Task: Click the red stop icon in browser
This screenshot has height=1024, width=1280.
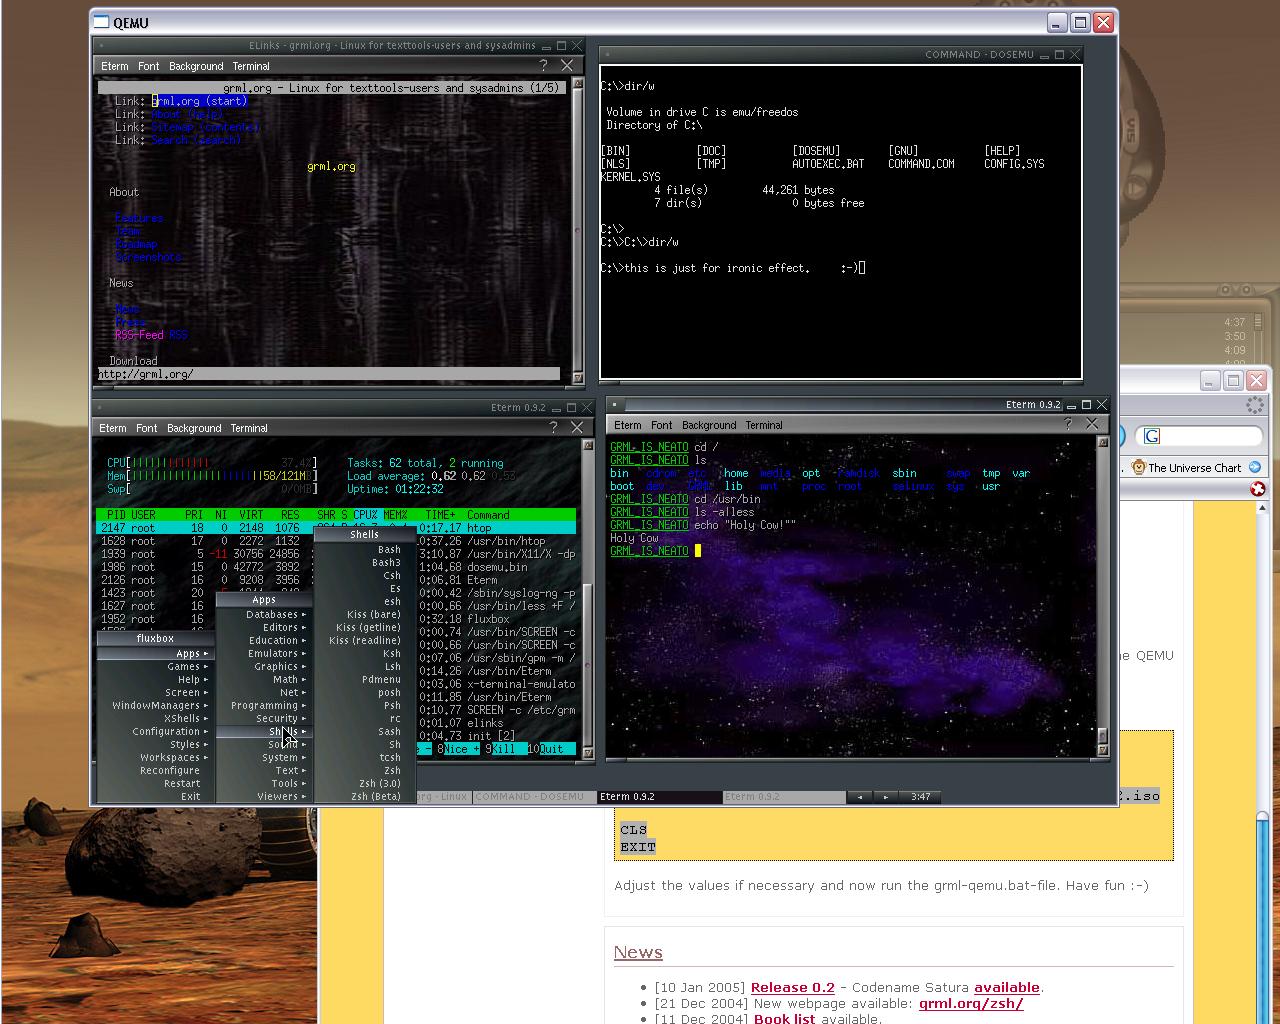Action: coord(1257,489)
